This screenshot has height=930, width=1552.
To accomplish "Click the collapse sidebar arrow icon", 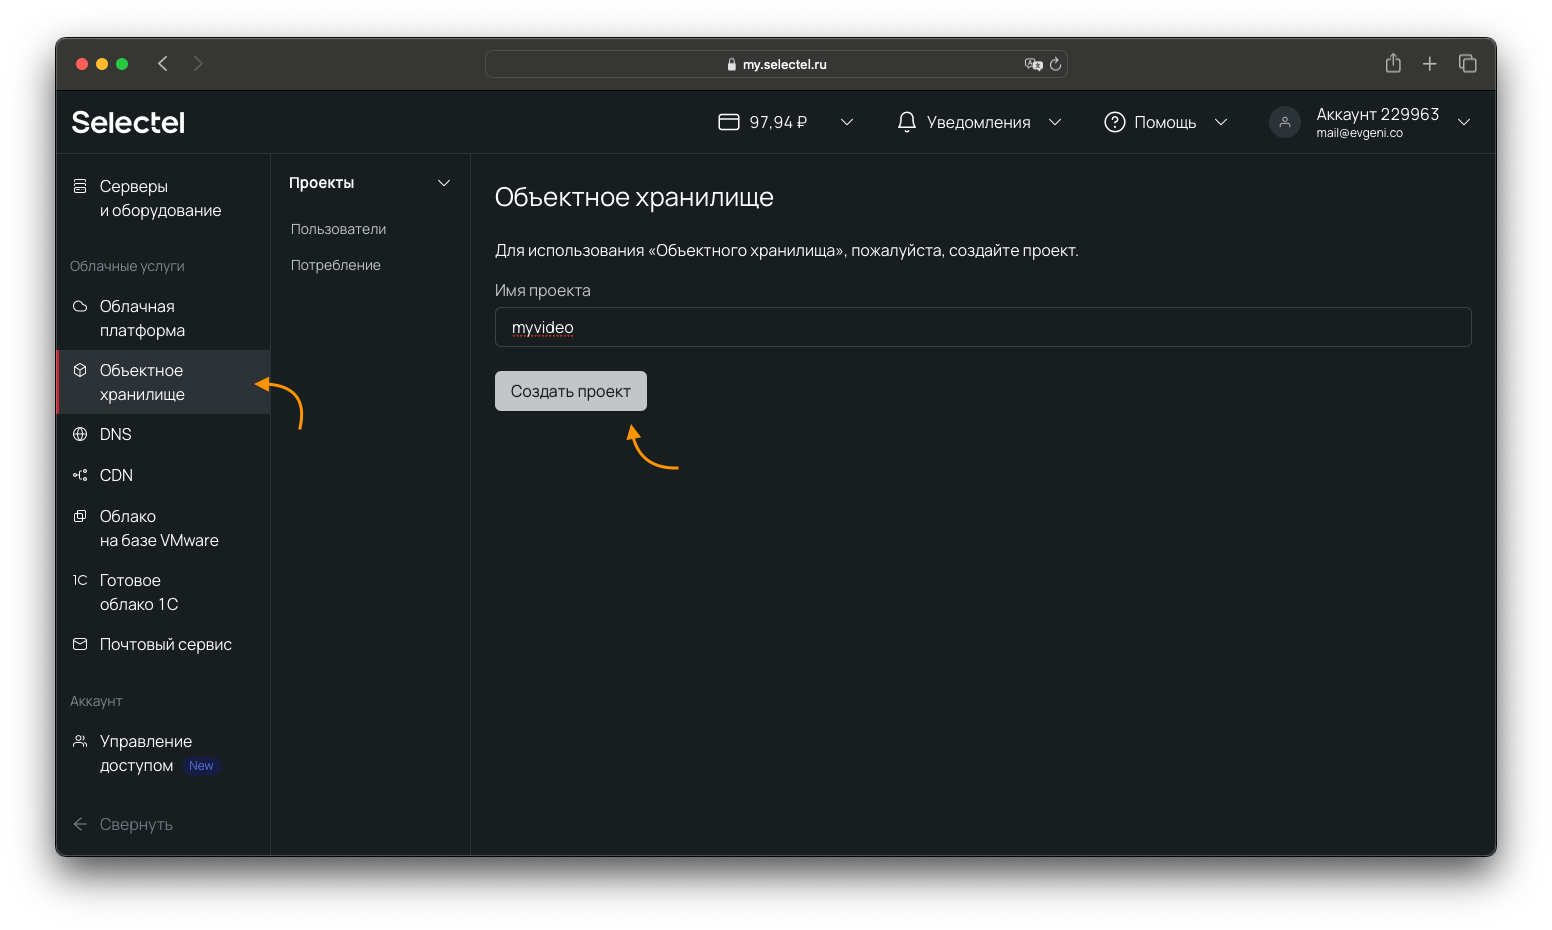I will (x=80, y=824).
